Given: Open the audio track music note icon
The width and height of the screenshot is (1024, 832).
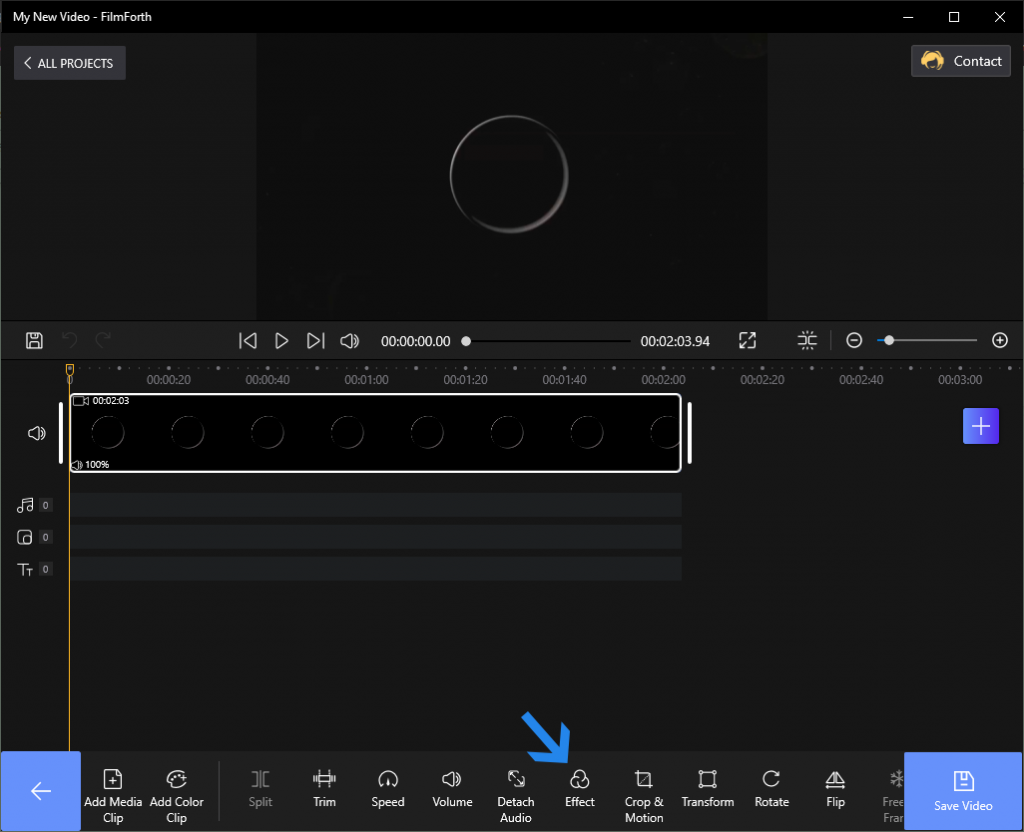Looking at the screenshot, I should point(25,505).
